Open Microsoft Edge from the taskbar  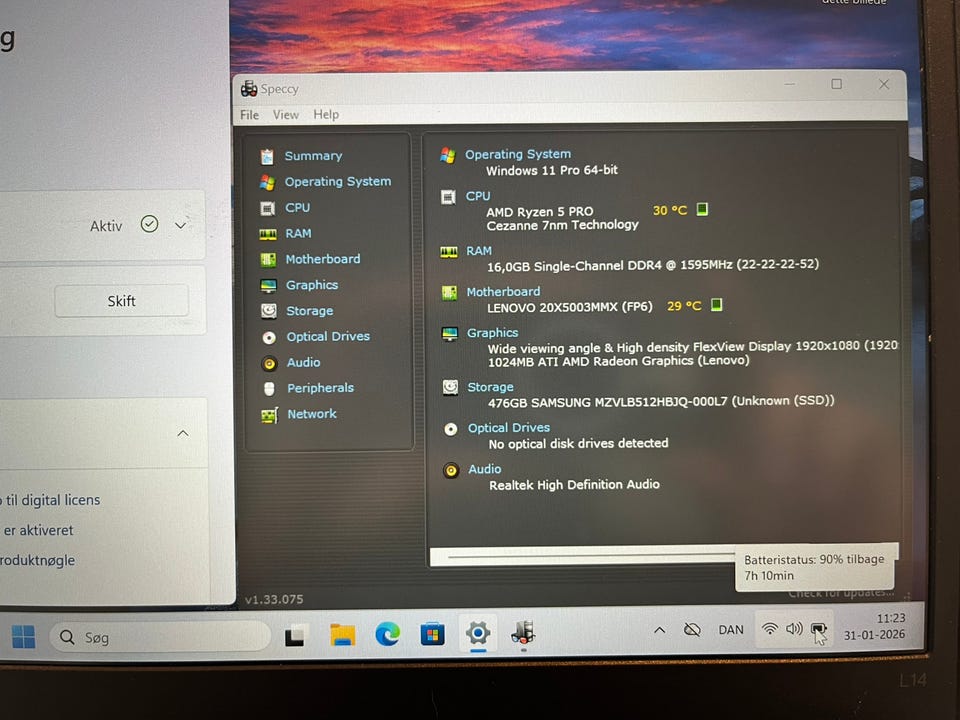[388, 634]
